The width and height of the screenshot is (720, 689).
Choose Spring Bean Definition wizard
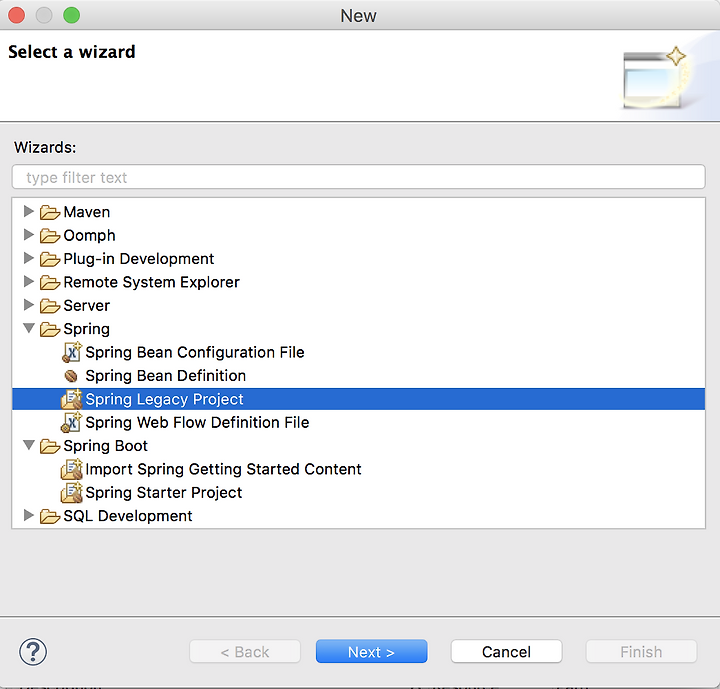click(166, 376)
